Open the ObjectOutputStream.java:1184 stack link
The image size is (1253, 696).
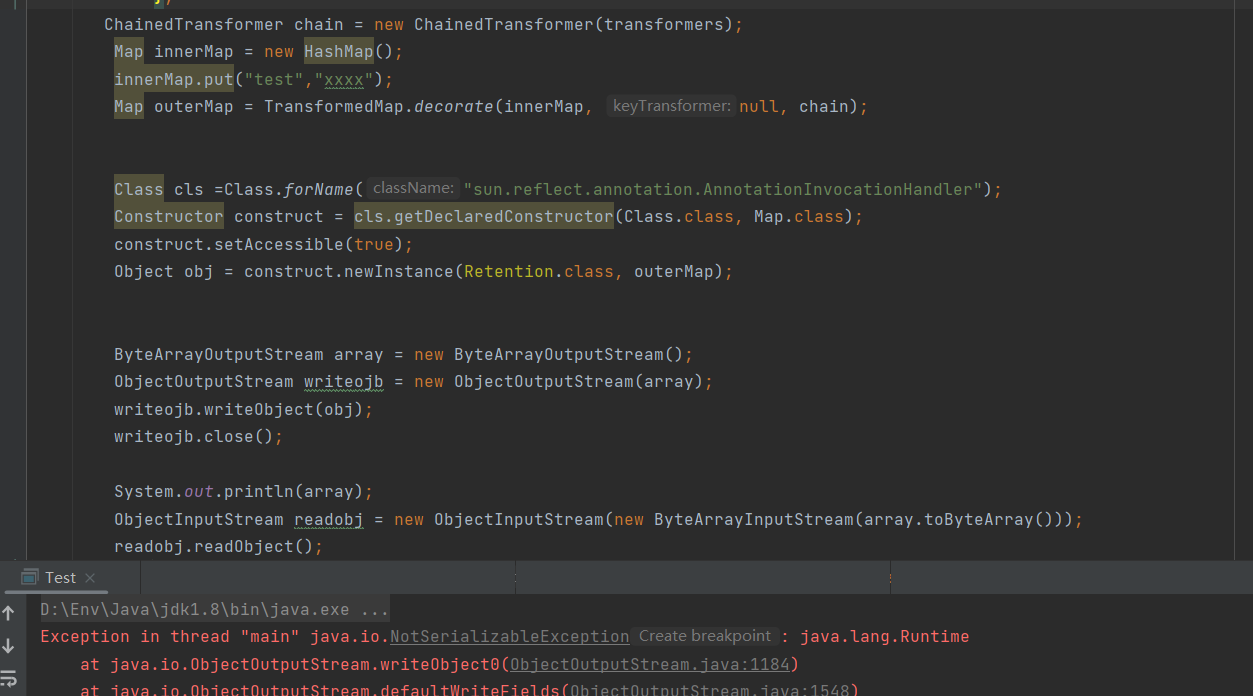tap(650, 664)
